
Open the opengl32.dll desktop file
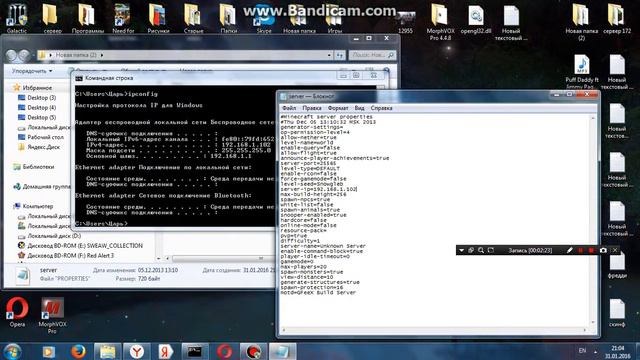(476, 18)
